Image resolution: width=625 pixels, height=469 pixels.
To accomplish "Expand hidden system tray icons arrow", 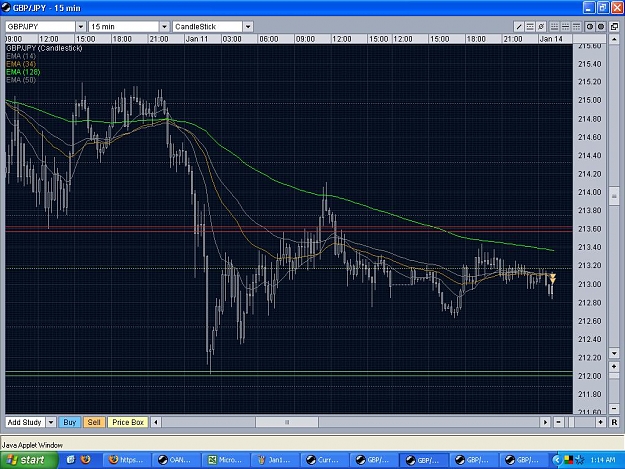I will (556, 460).
